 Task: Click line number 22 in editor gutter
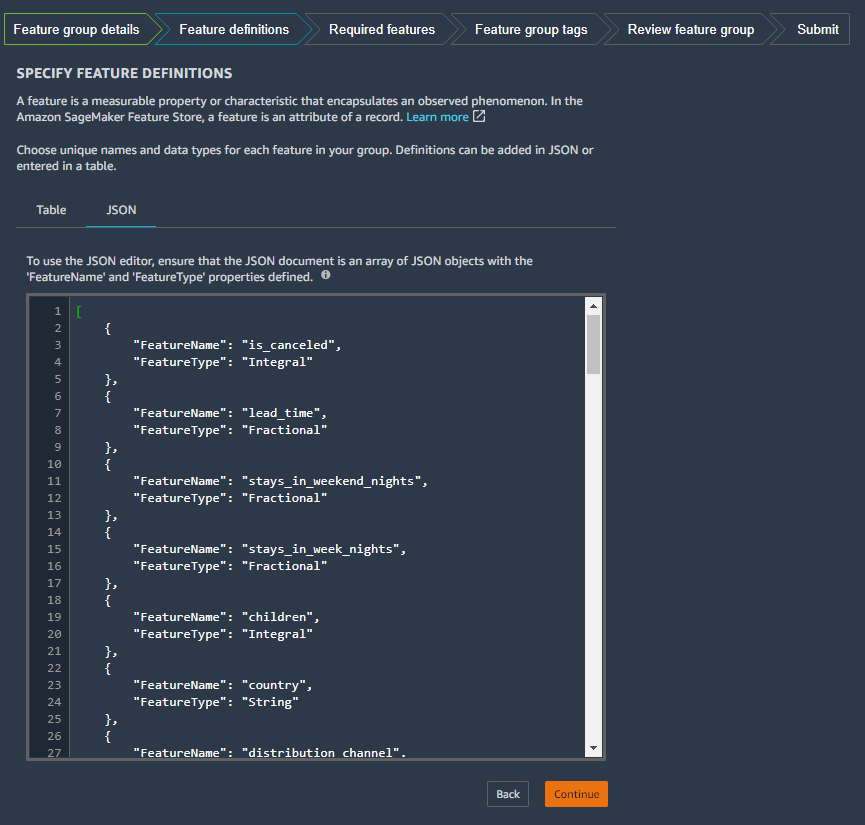[54, 668]
